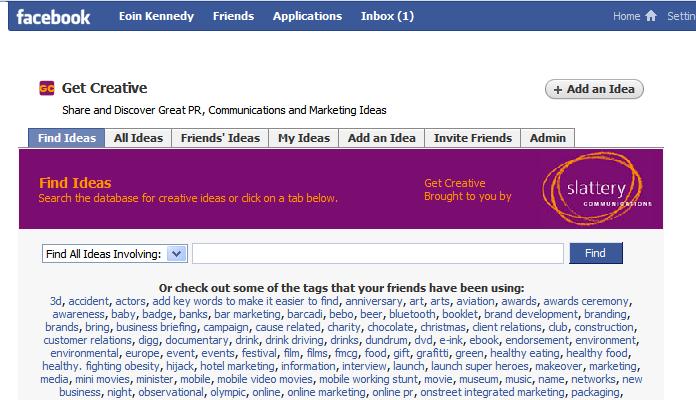Click the campaign tag
696x400 pixels.
tap(226, 327)
